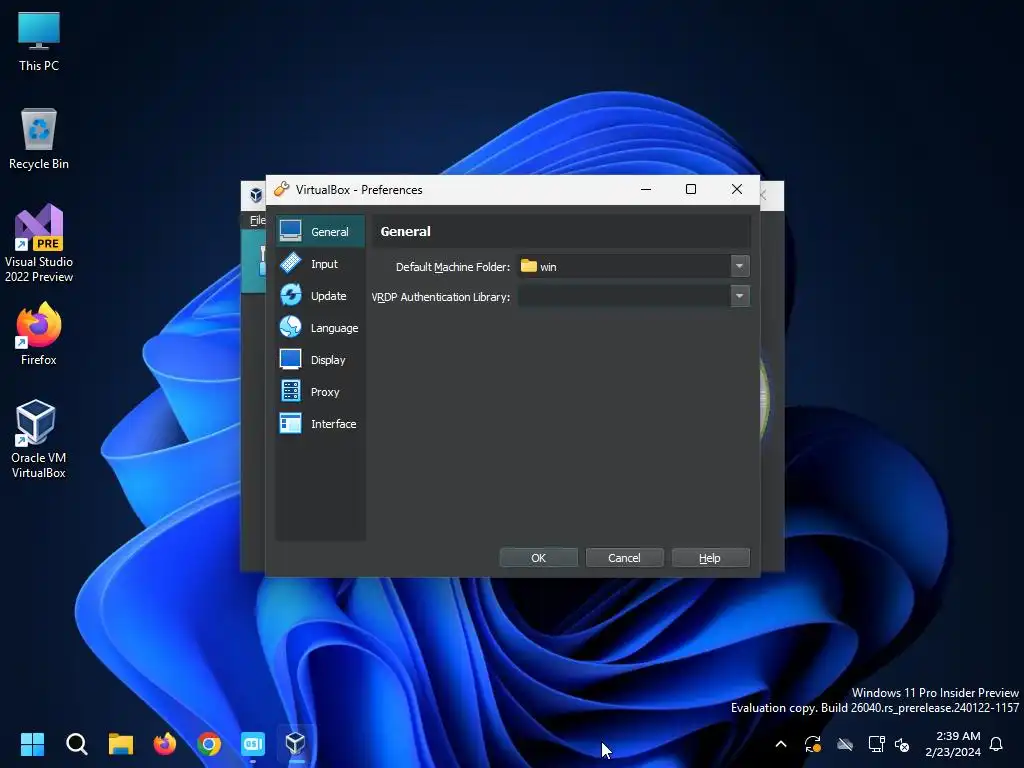Click the Help button
Image resolution: width=1024 pixels, height=768 pixels.
pos(710,558)
